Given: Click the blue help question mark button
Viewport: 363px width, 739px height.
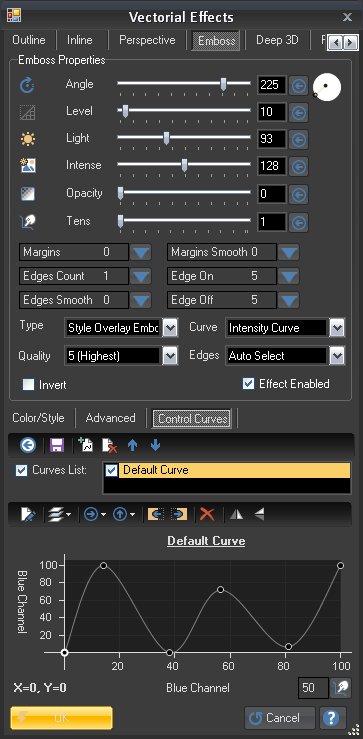Looking at the screenshot, I should (x=332, y=718).
